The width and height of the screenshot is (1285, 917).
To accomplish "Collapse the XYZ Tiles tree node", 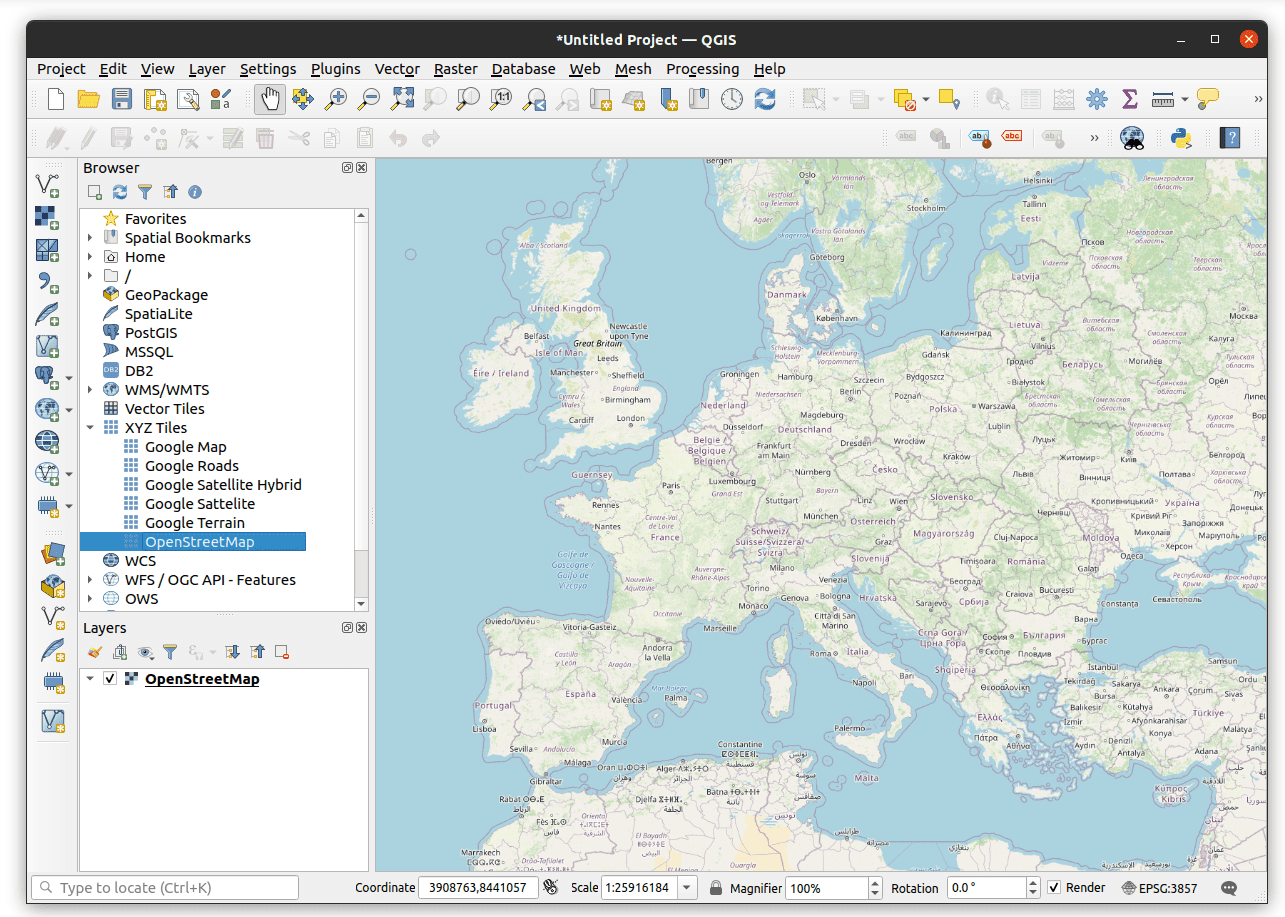I will click(90, 427).
